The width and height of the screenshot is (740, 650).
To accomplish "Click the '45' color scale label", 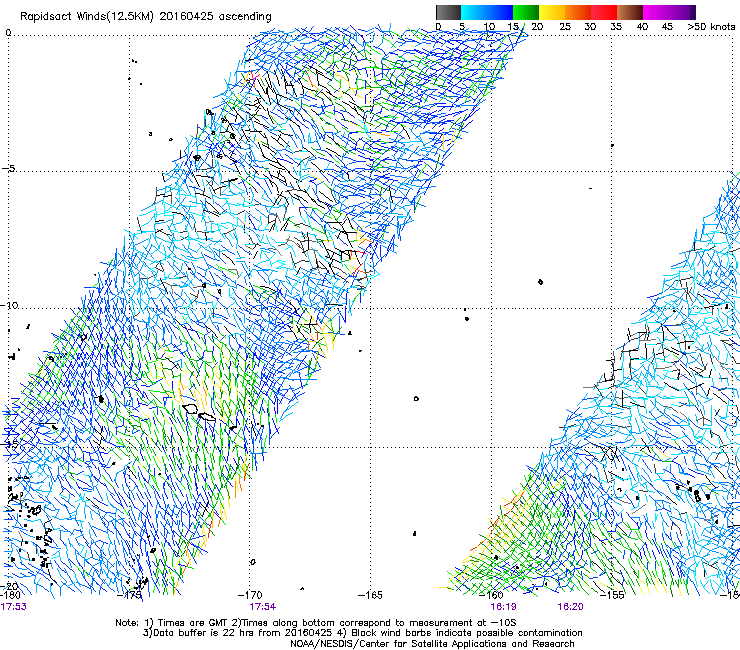I will tap(667, 26).
